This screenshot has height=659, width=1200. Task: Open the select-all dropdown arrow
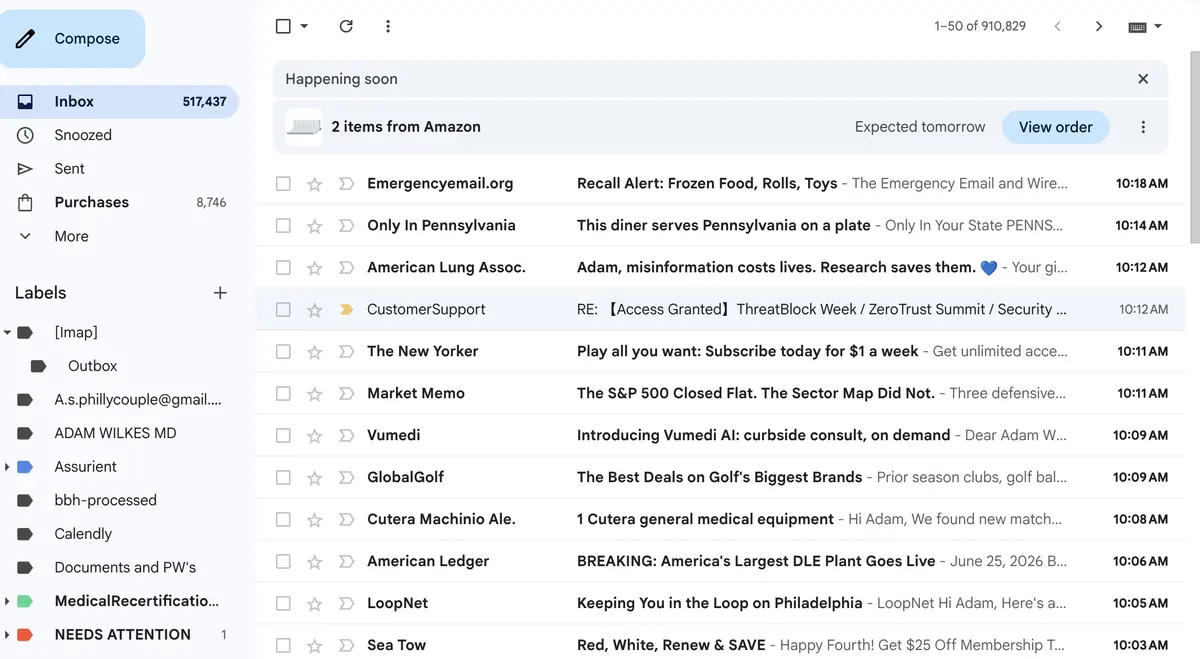tap(304, 26)
